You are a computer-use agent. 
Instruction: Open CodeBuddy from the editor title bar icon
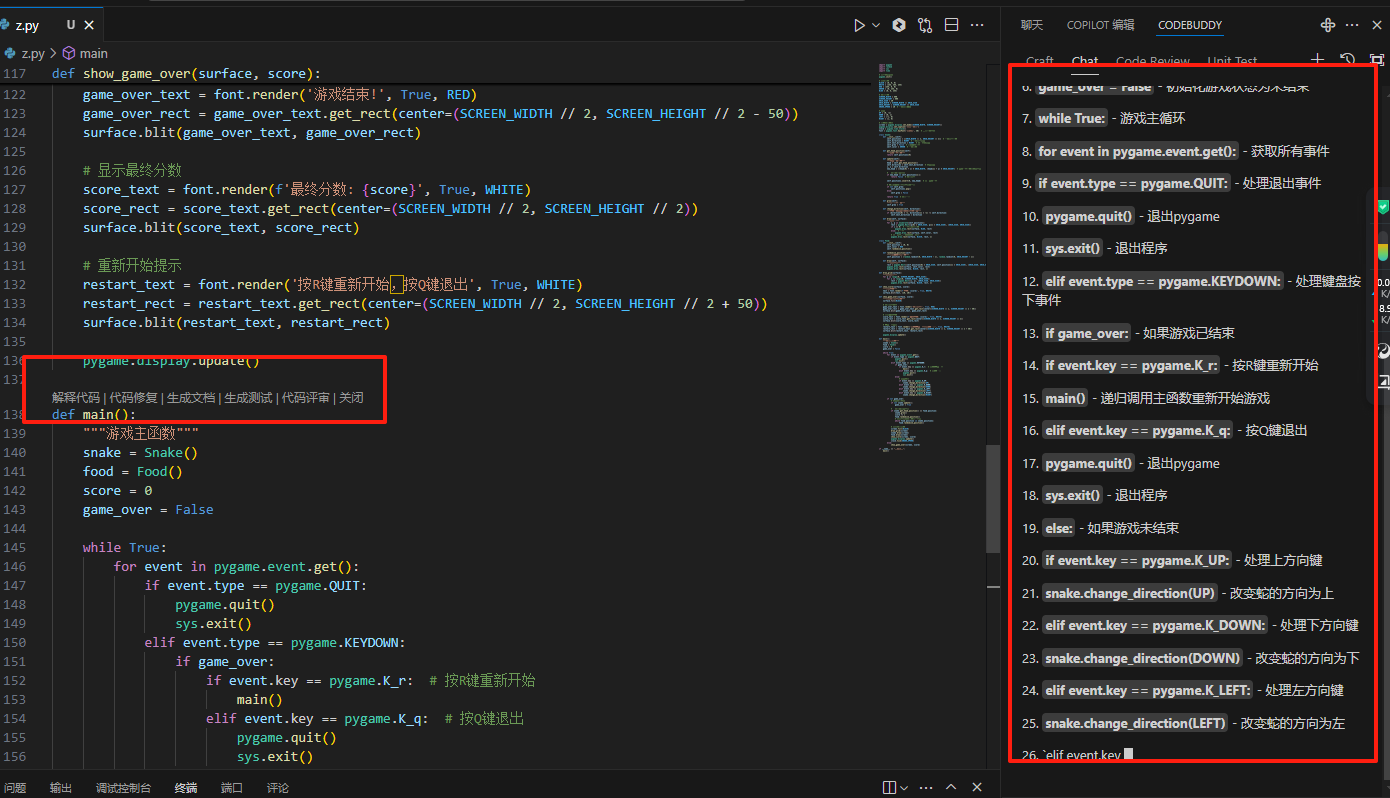click(x=898, y=25)
